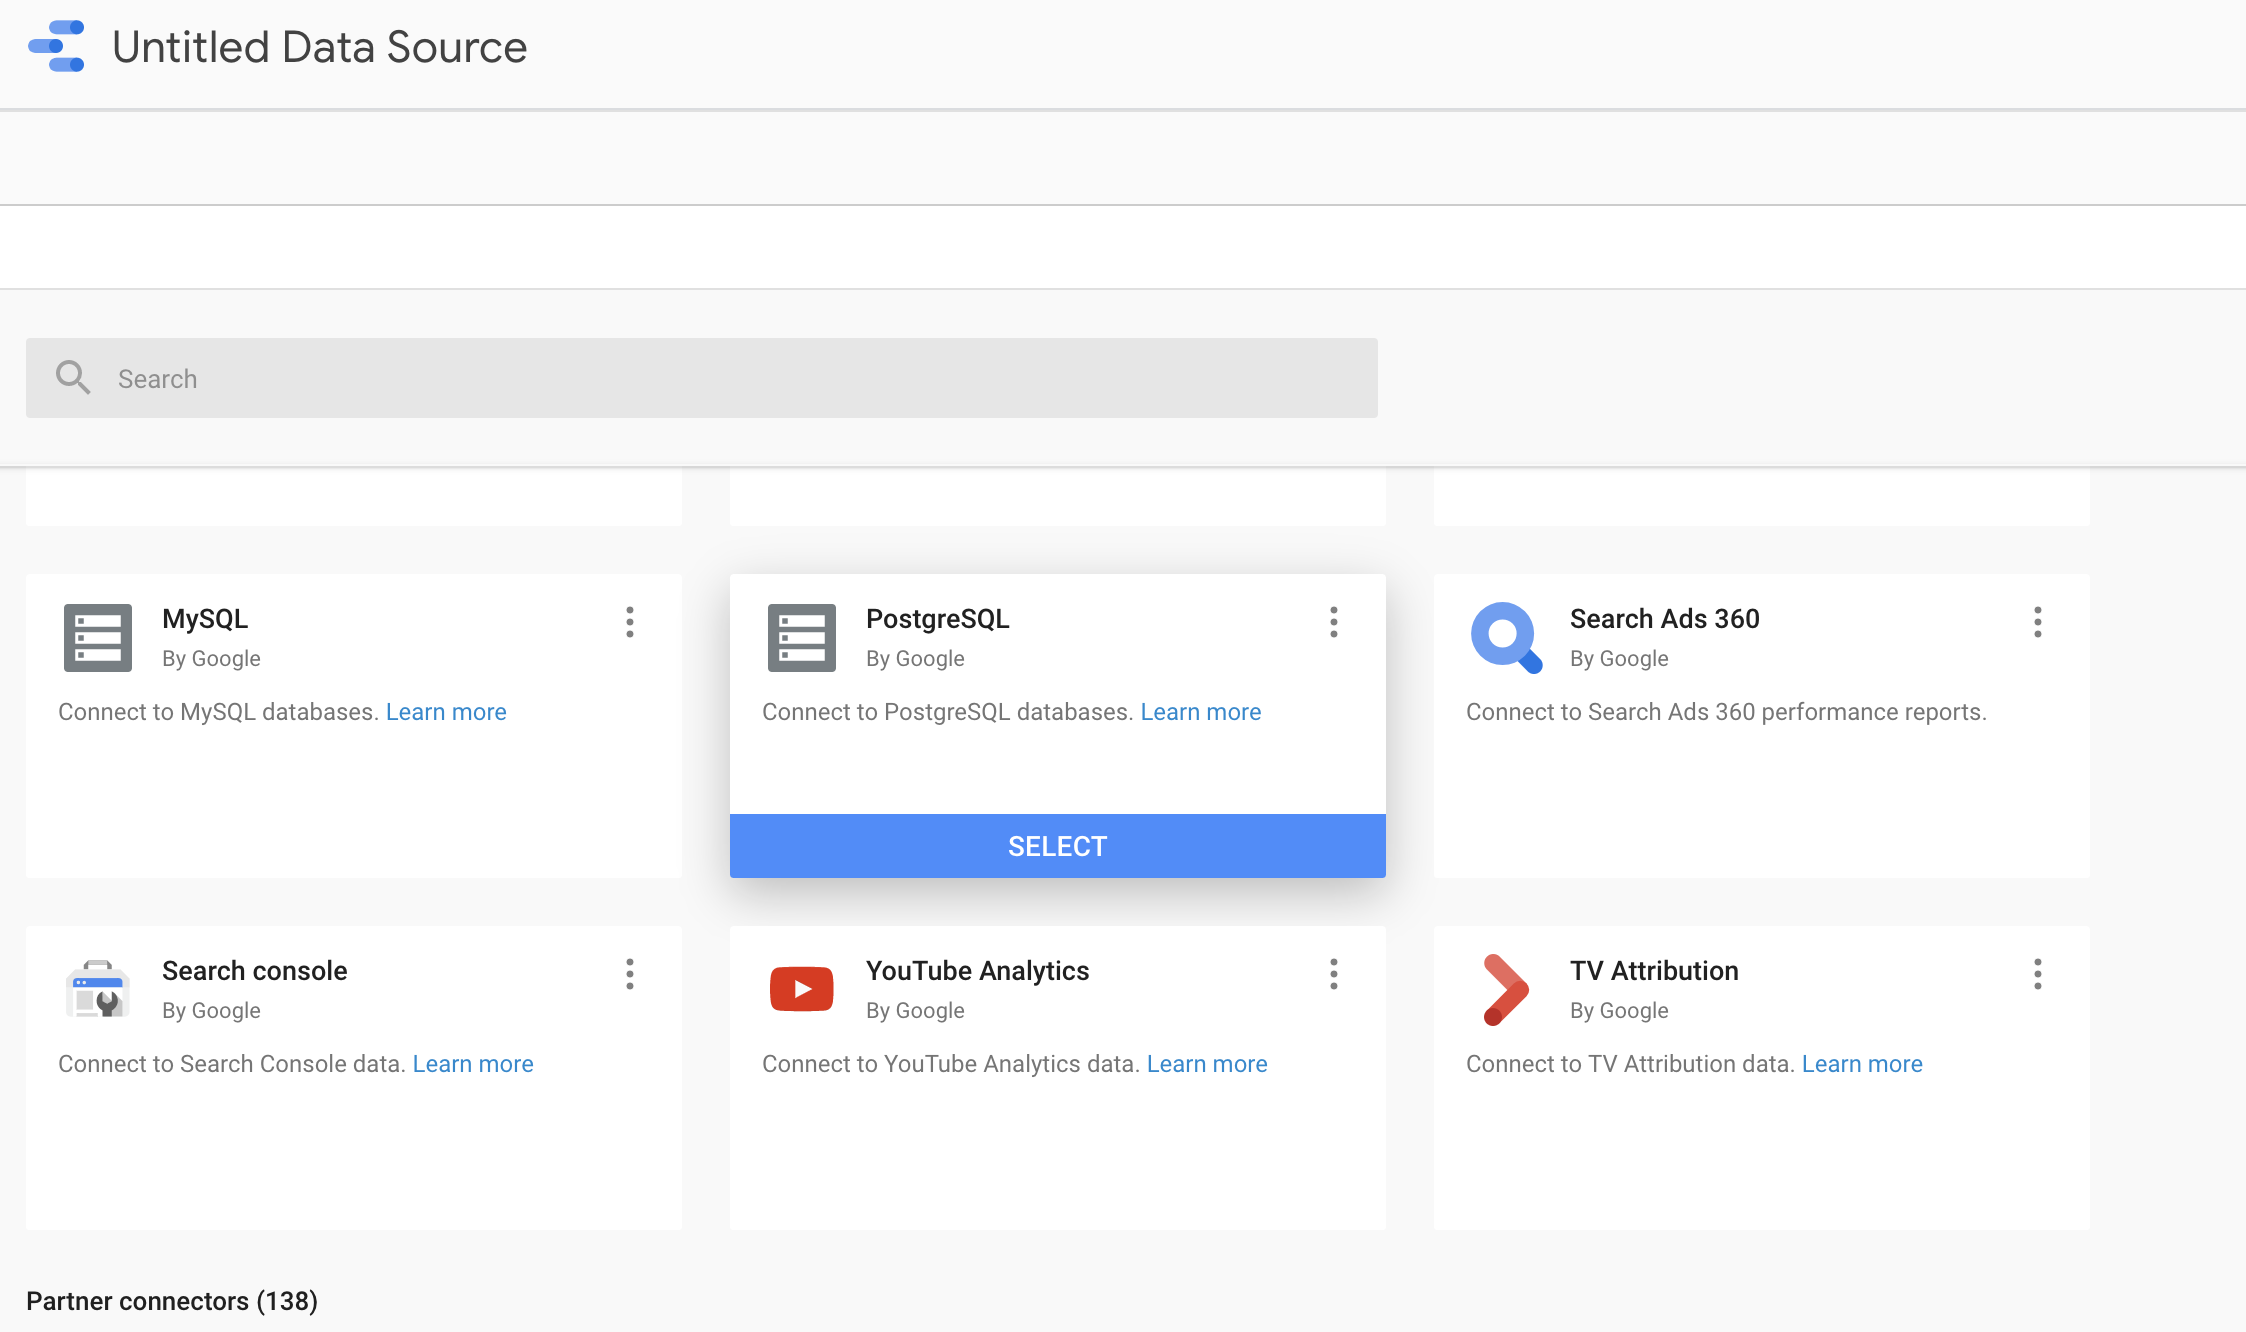Click the search magnifier icon
2246x1332 pixels.
pos(73,378)
